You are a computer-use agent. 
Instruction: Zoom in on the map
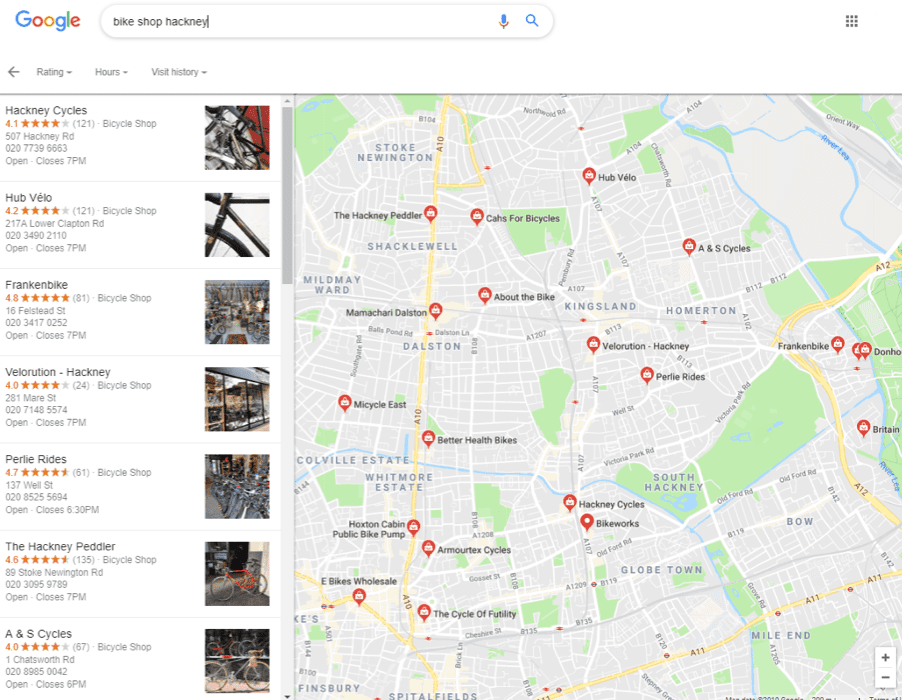[x=885, y=657]
